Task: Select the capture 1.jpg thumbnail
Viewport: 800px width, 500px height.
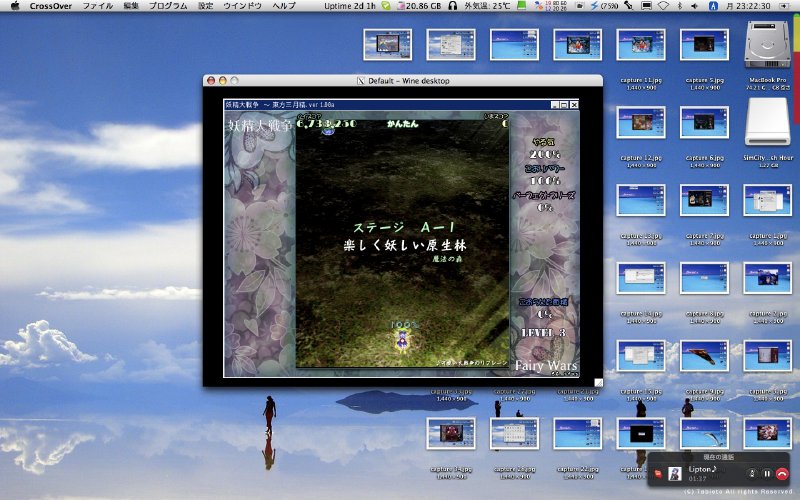Action: coord(767,201)
